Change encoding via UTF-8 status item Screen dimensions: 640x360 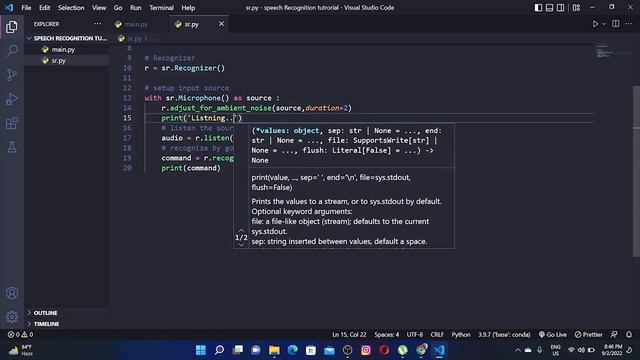point(415,335)
